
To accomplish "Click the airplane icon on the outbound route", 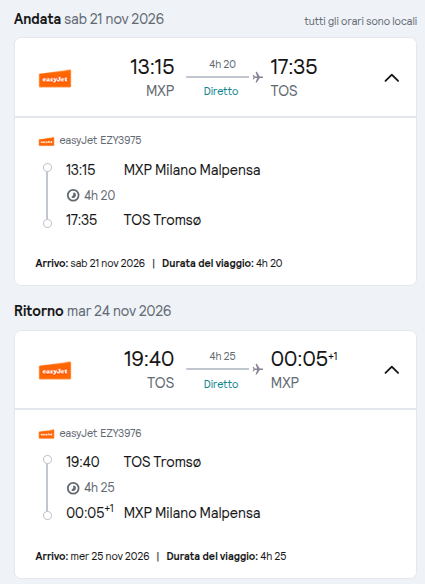I will pos(257,77).
